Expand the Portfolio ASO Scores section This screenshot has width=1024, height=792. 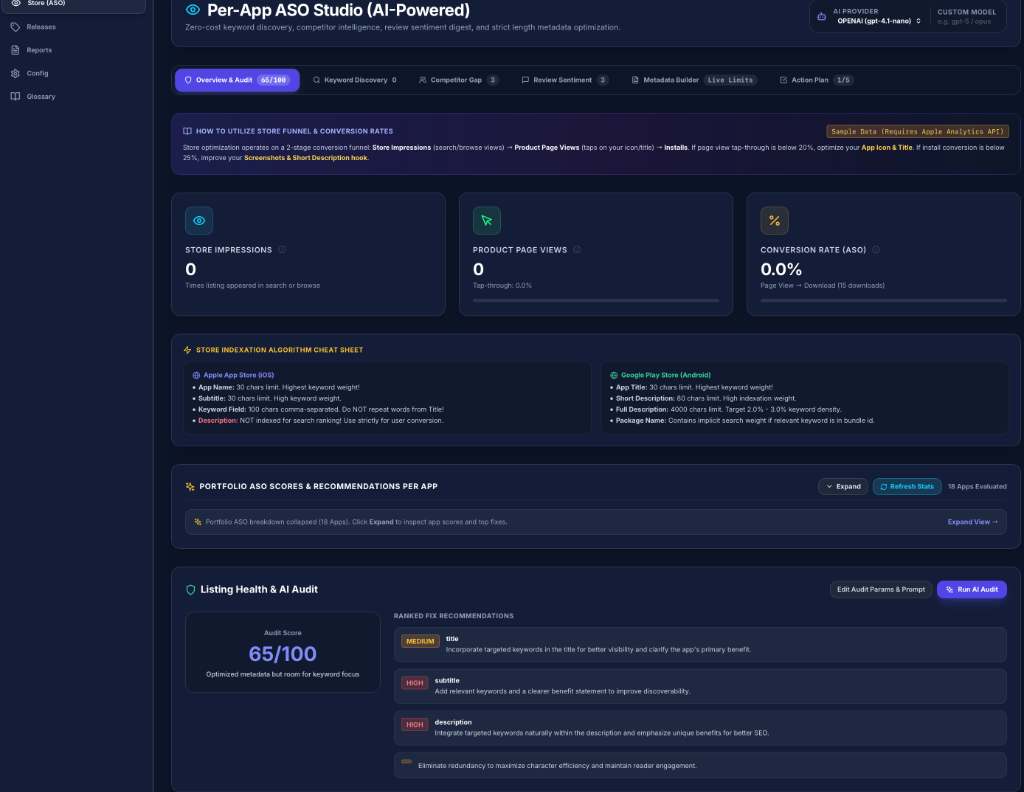point(843,486)
